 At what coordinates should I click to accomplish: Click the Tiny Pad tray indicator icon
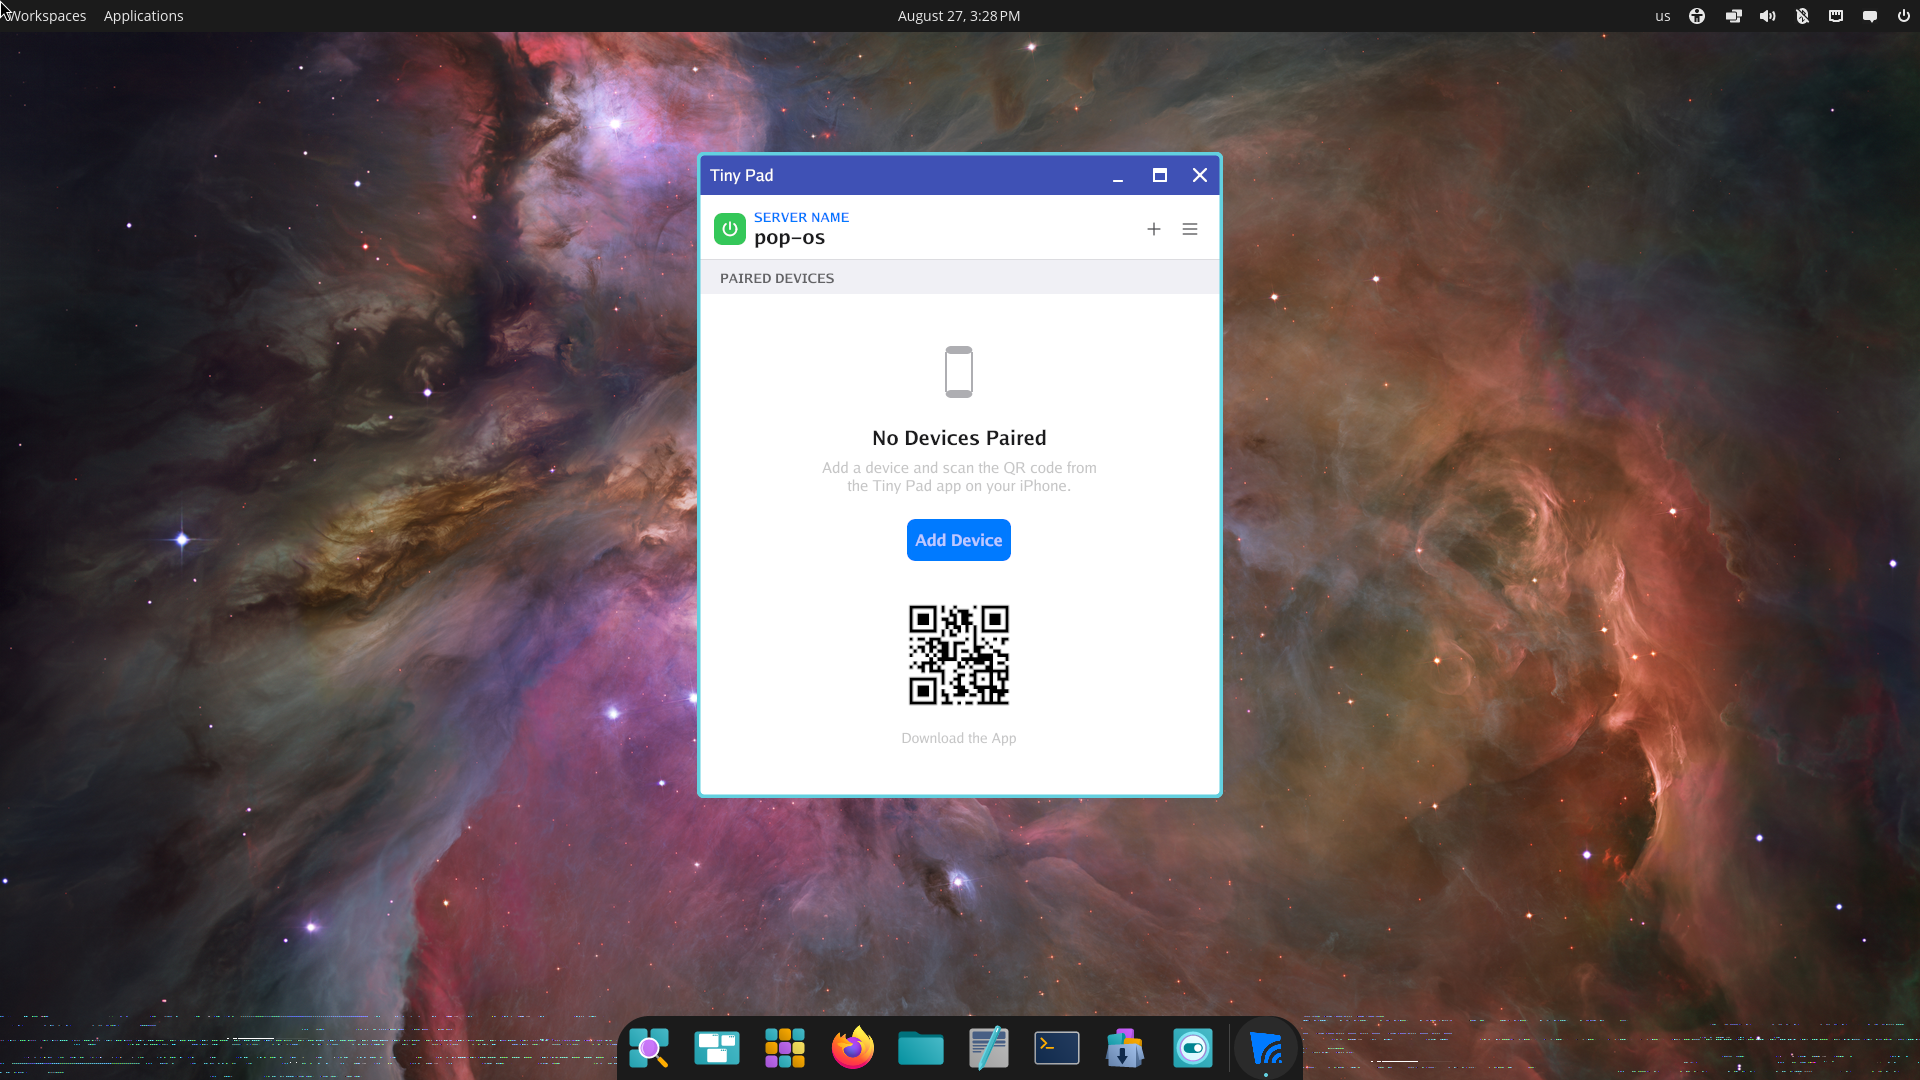1836,16
